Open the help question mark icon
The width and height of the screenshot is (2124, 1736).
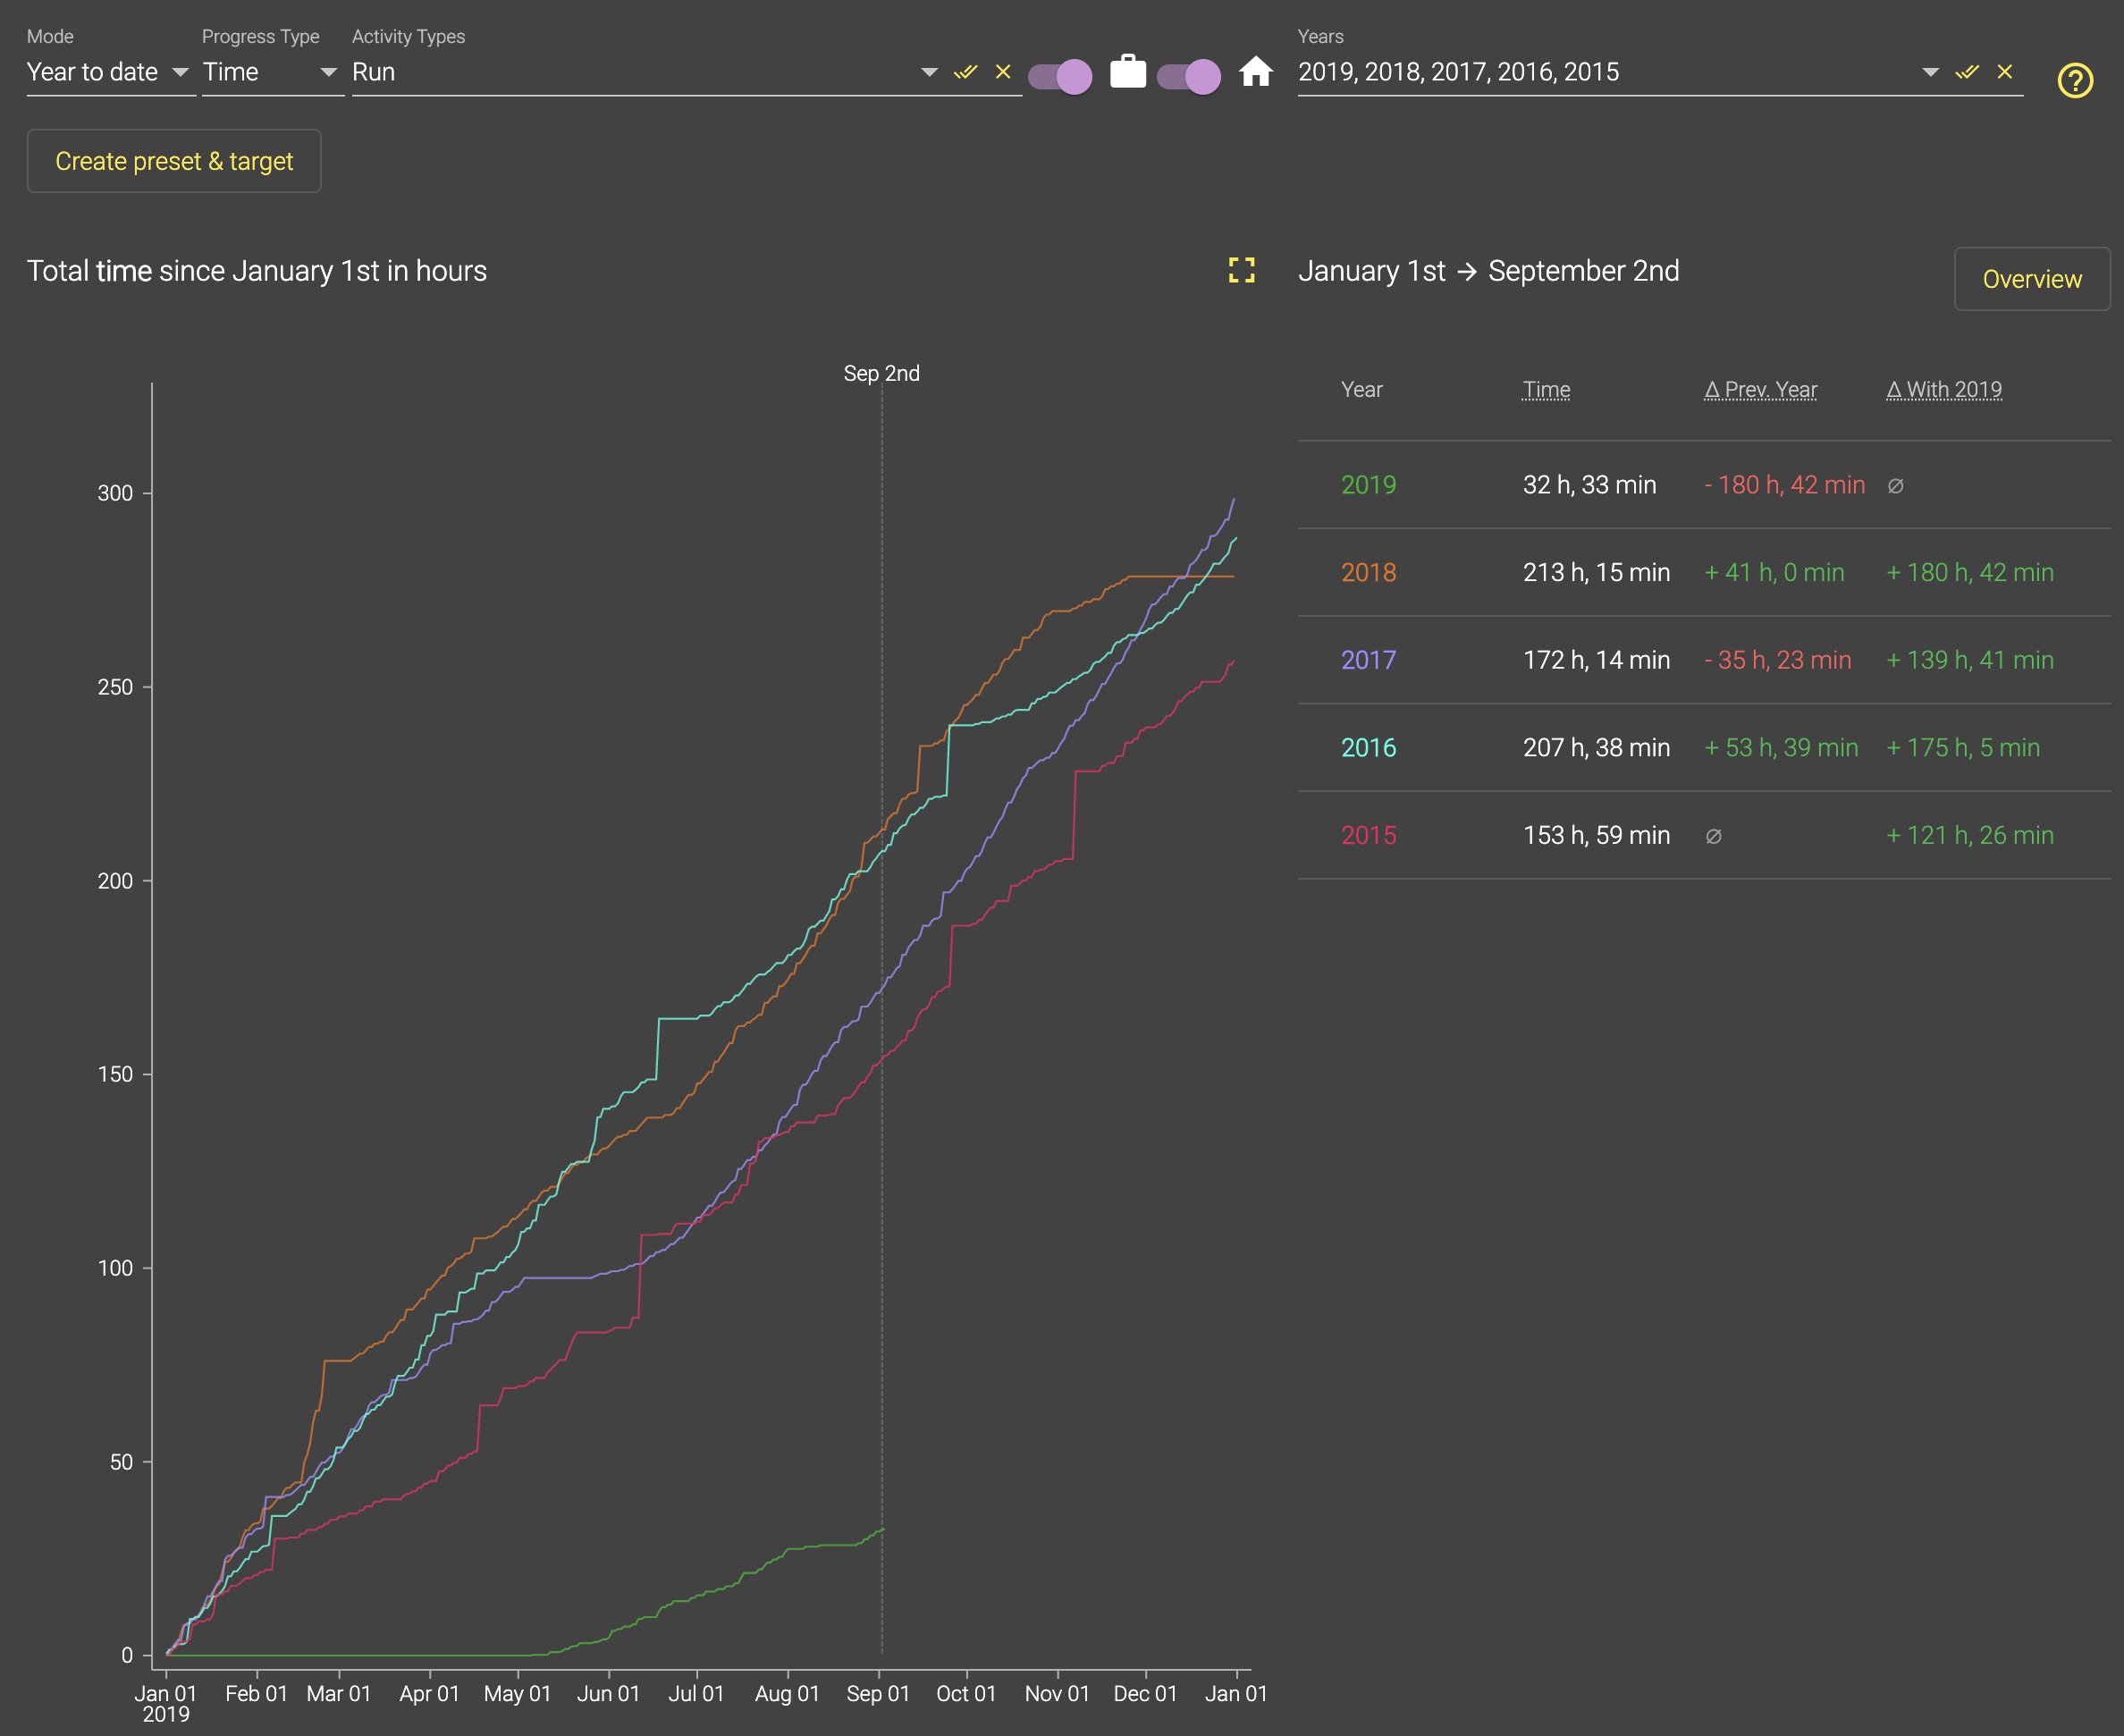[x=2075, y=80]
